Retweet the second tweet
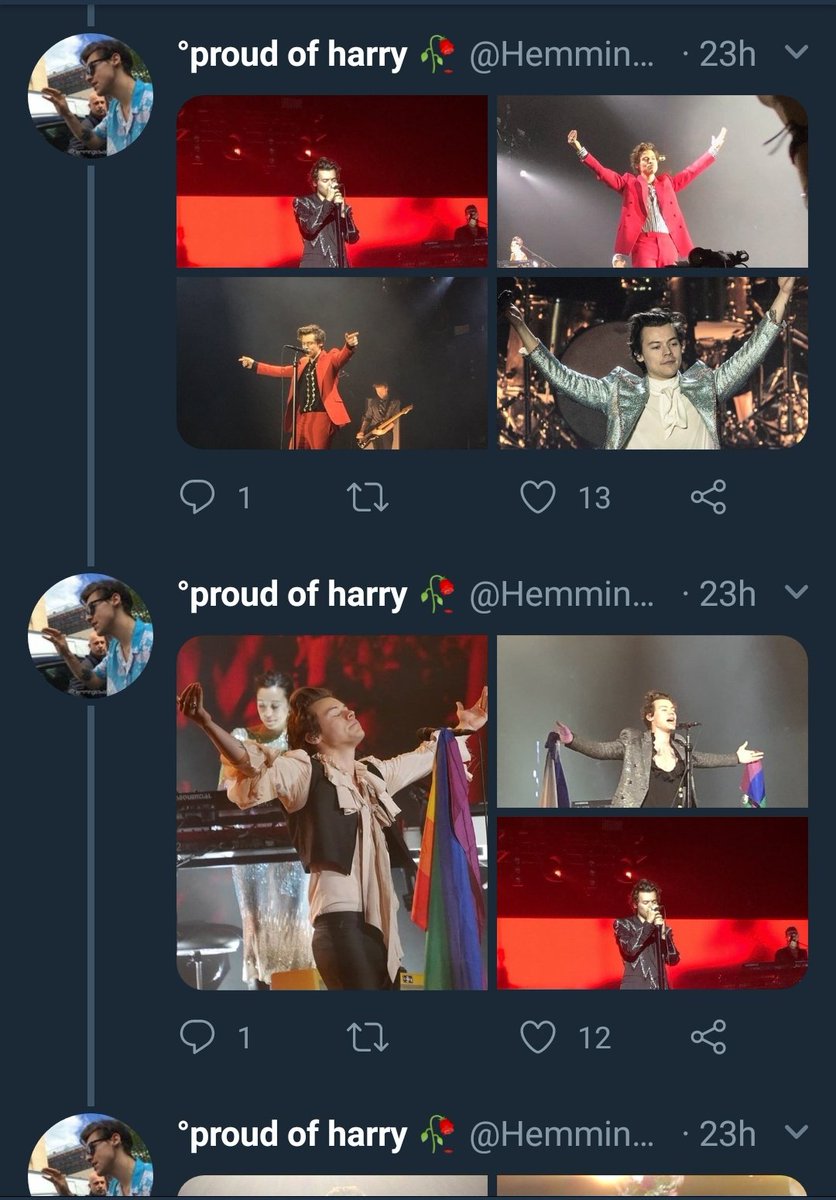 [x=368, y=1037]
